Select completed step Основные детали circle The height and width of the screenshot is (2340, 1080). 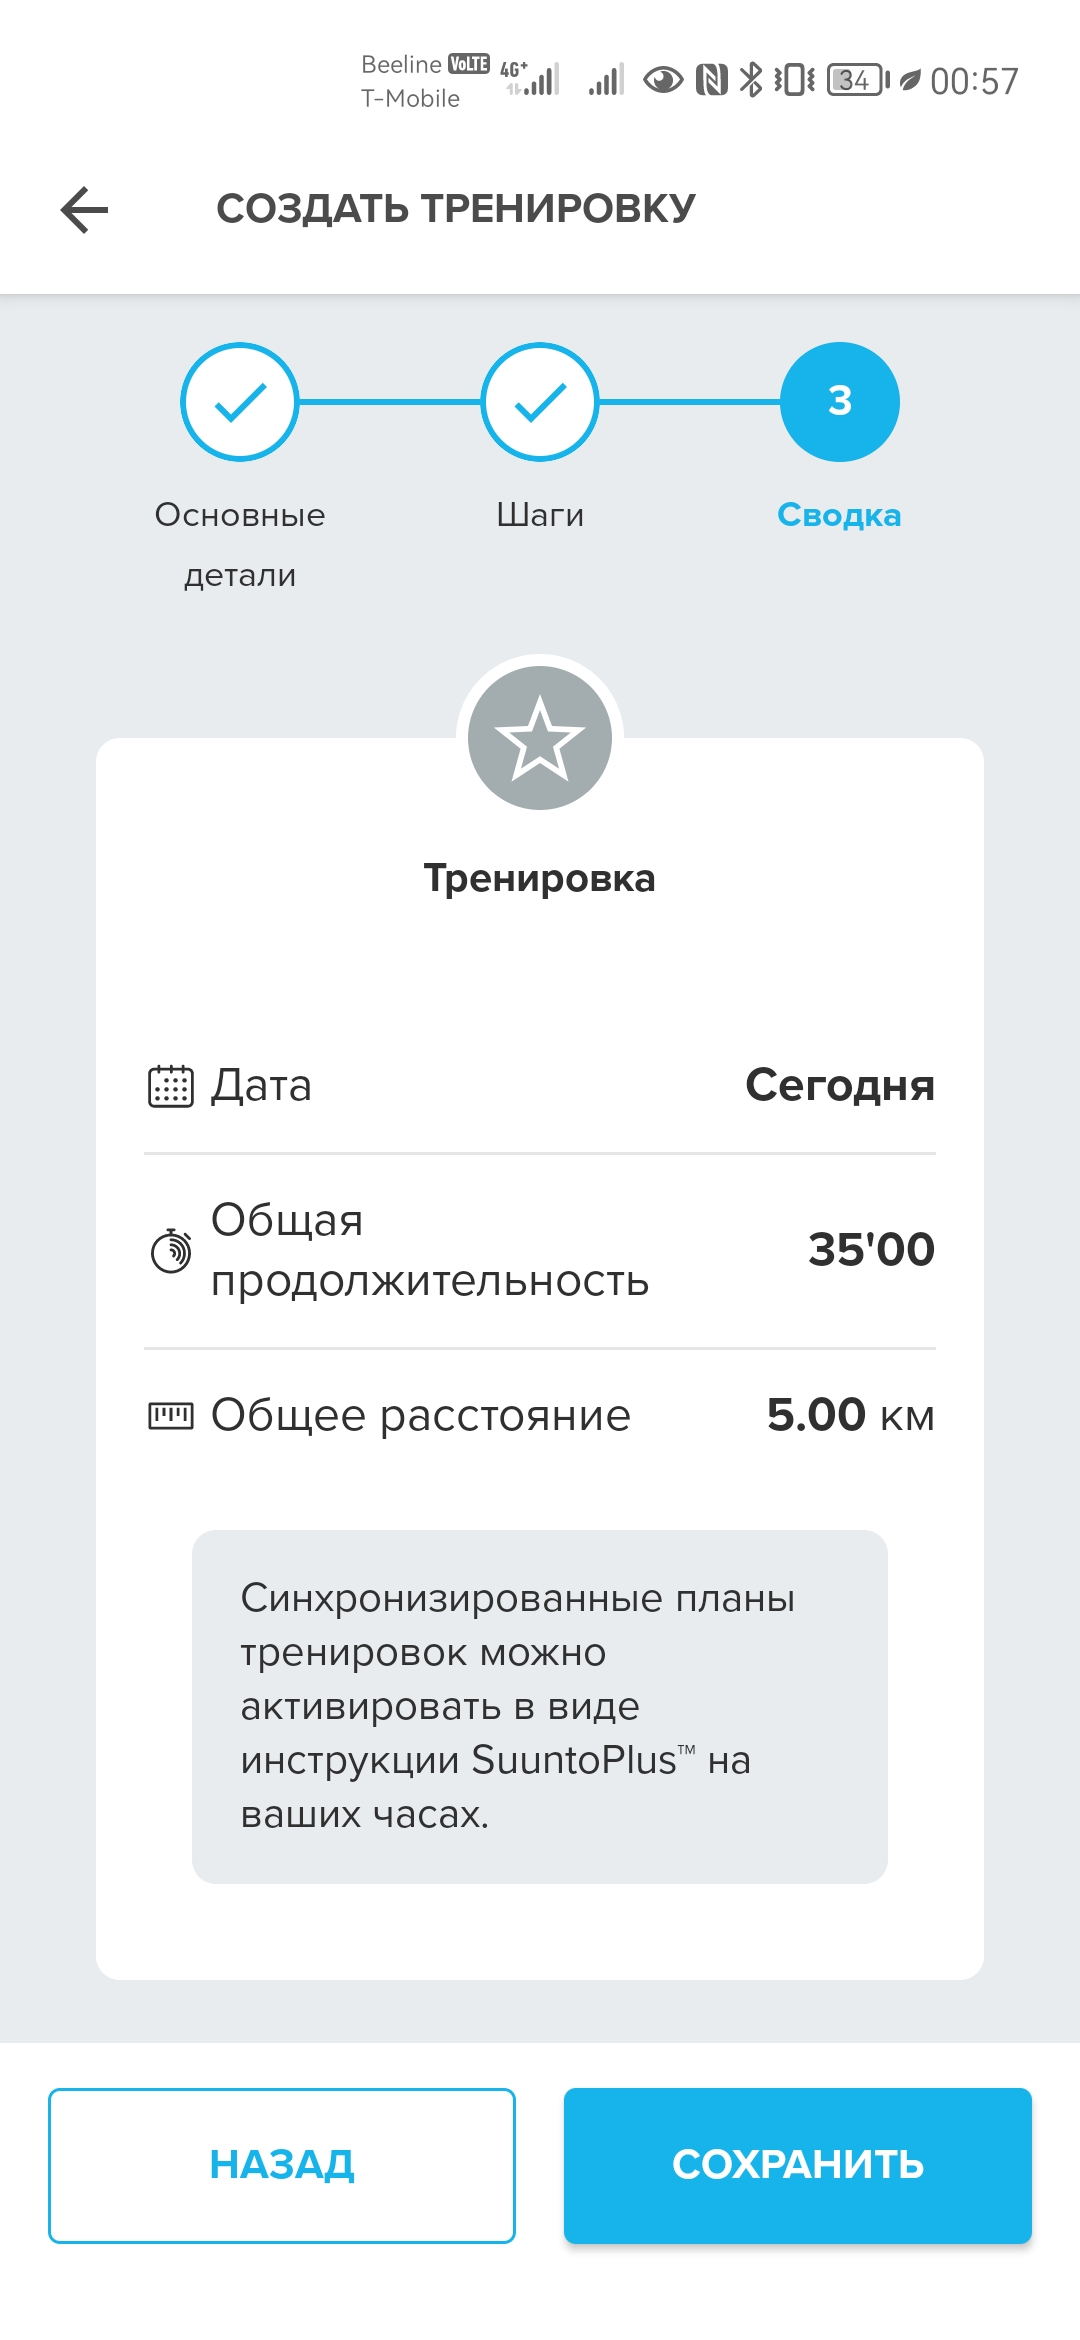(x=240, y=402)
